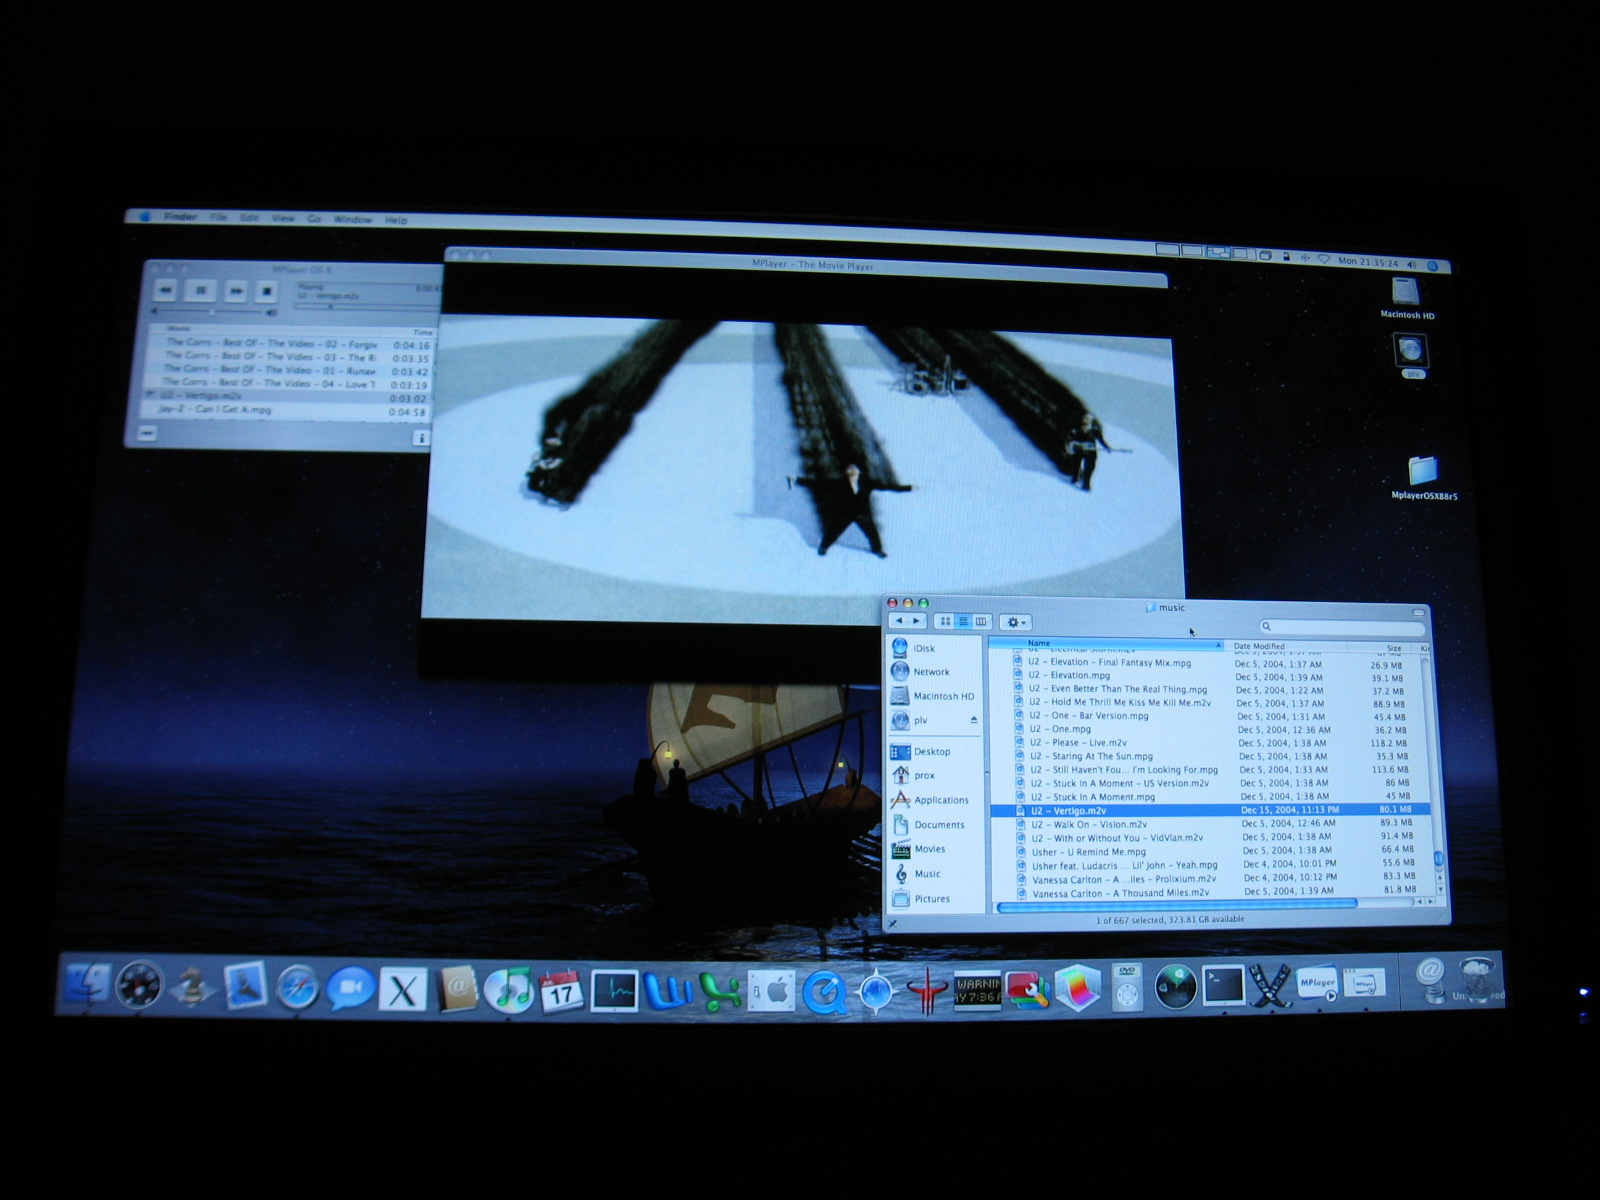Screen dimensions: 1600x1200
Task: Launch iTunes from the Dock
Action: (x=510, y=988)
